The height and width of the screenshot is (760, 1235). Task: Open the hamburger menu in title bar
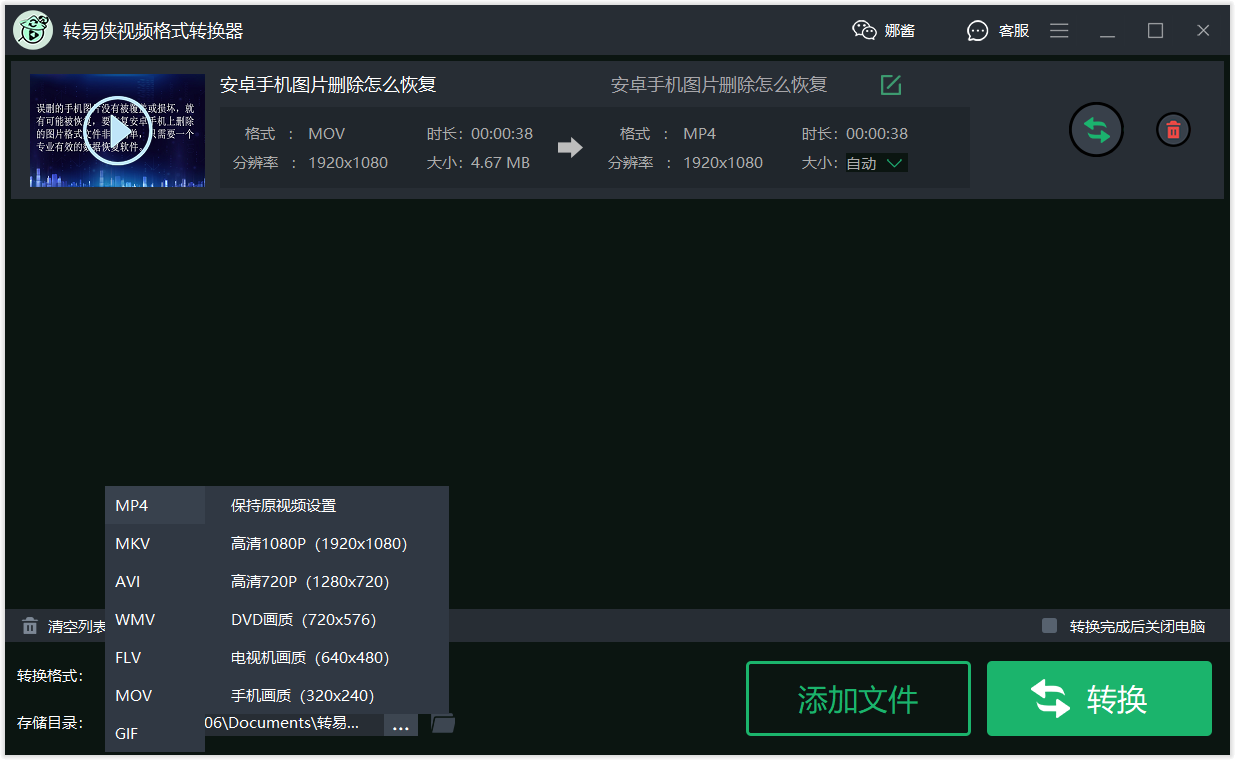1059,30
